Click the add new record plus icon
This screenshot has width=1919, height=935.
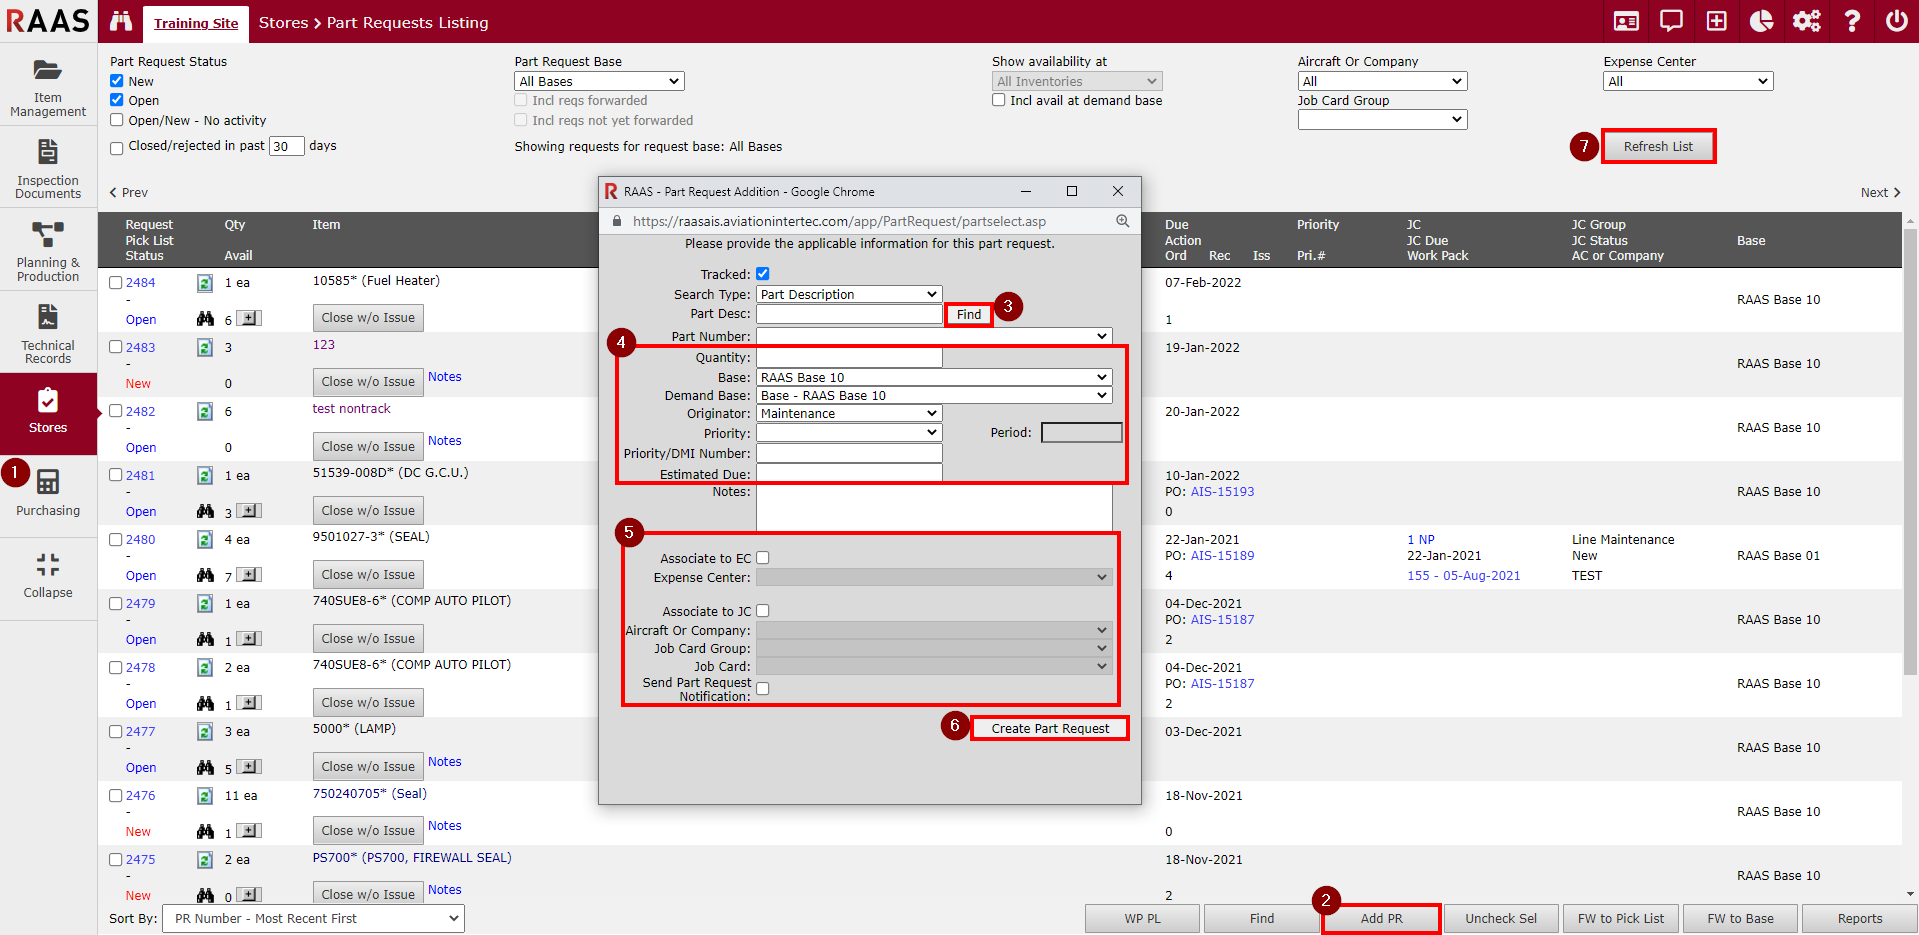click(x=1716, y=20)
